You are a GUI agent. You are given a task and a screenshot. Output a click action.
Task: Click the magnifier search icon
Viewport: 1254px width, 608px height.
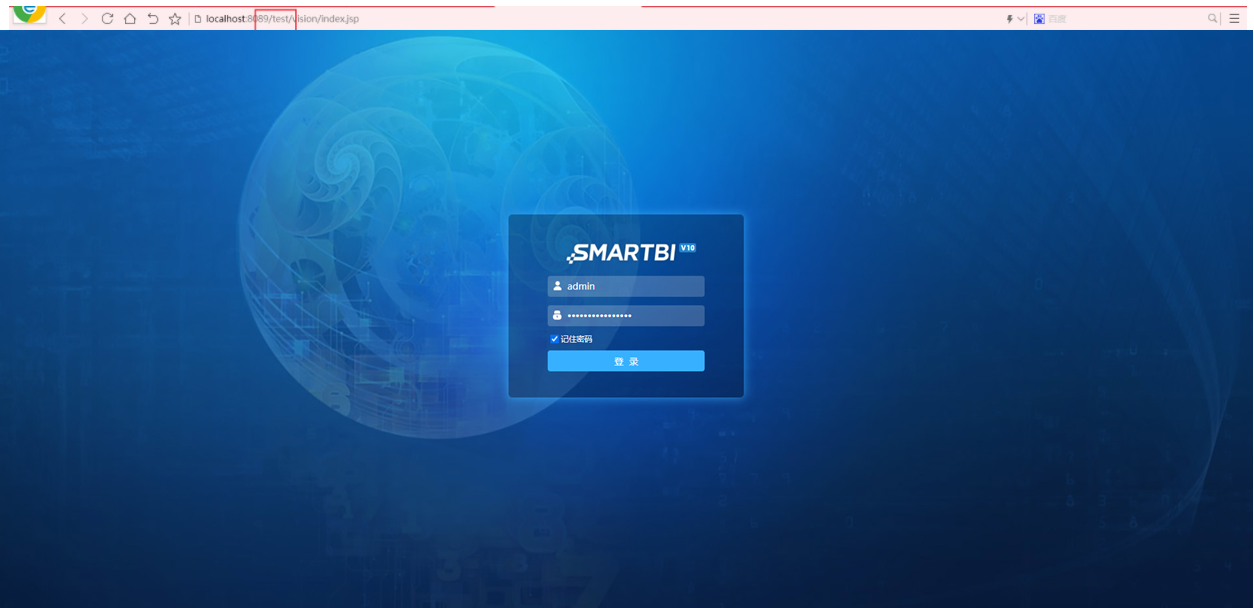pyautogui.click(x=1213, y=19)
